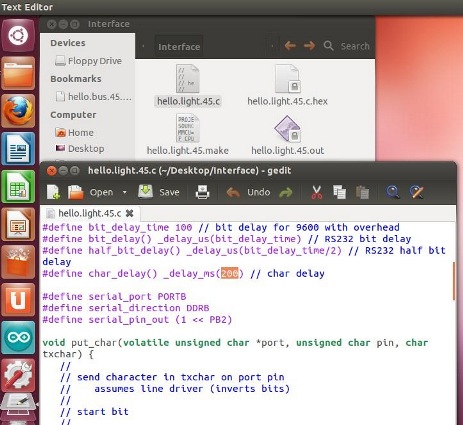This screenshot has height=425, width=463.
Task: Open LibreOffice Impress launcher icon
Action: [18, 224]
